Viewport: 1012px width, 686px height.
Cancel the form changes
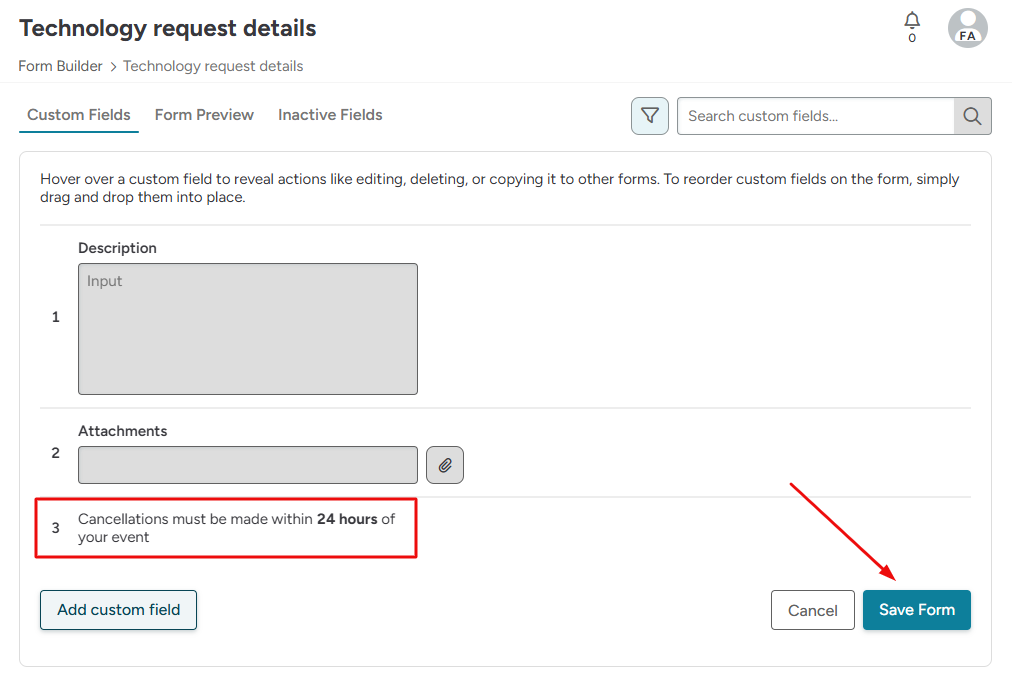812,610
